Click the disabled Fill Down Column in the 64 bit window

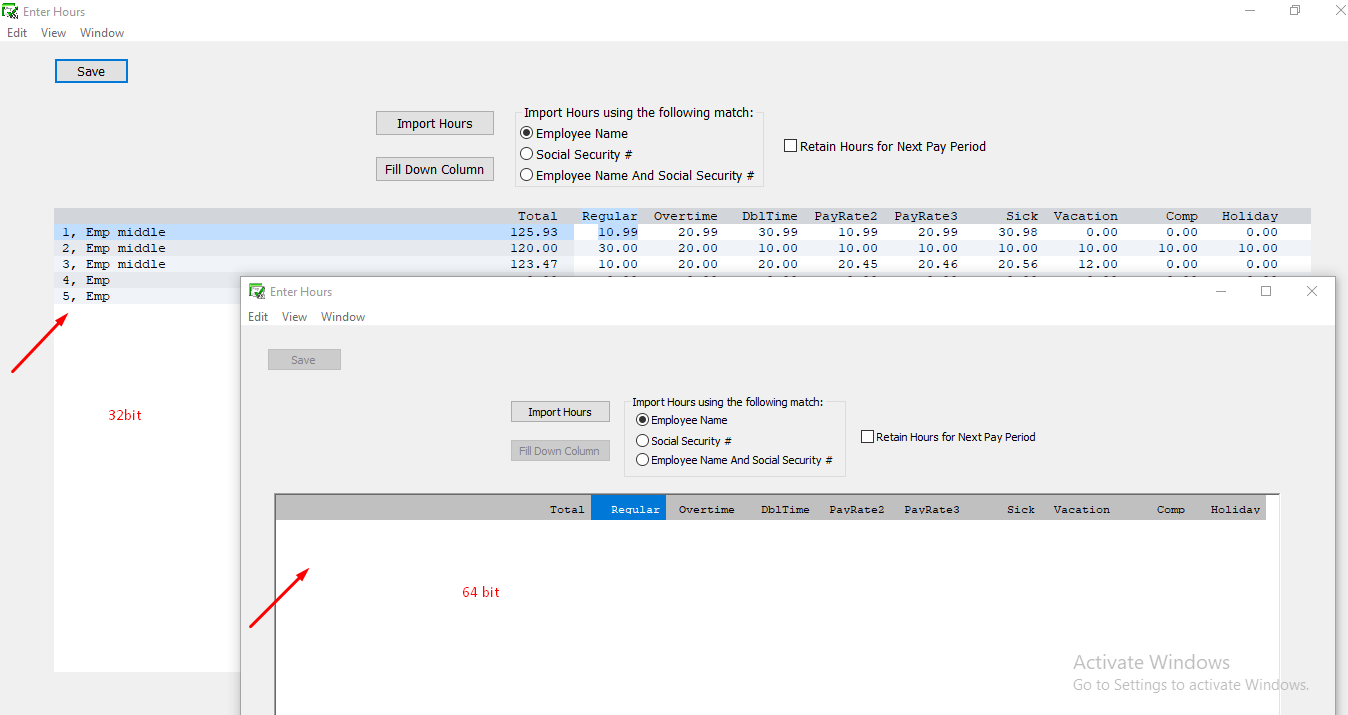560,451
